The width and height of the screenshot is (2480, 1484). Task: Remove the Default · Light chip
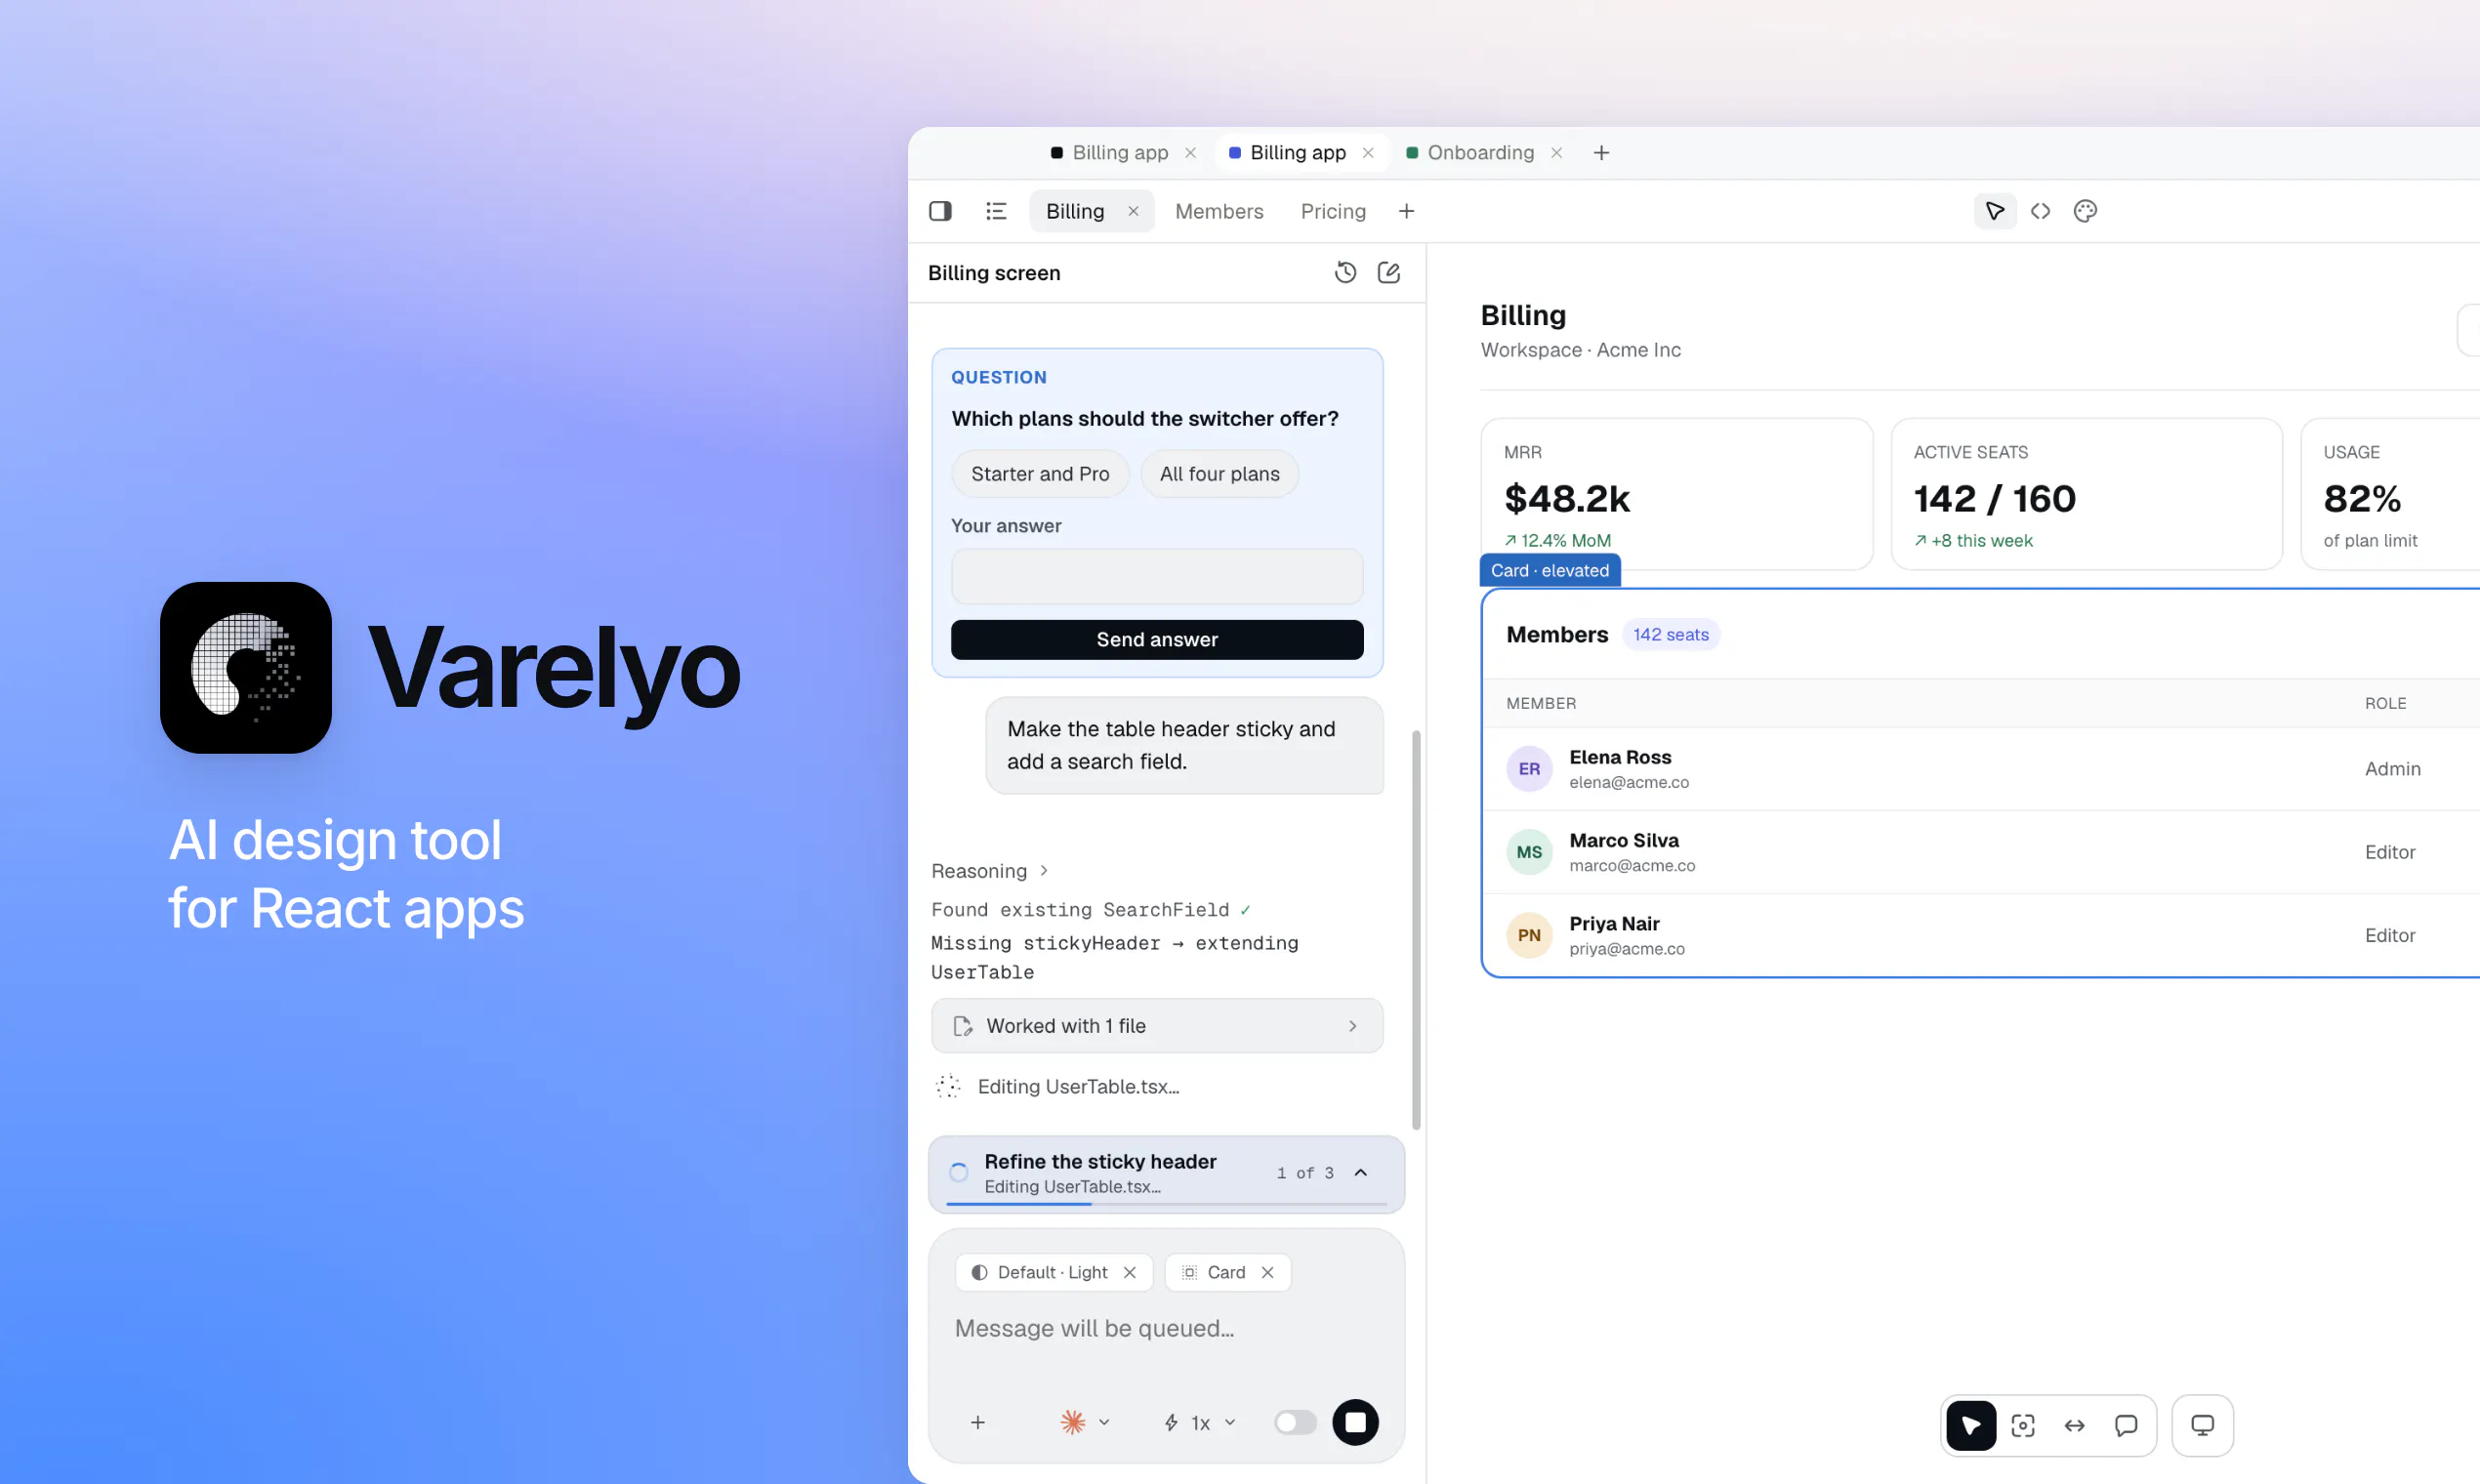click(1129, 1272)
